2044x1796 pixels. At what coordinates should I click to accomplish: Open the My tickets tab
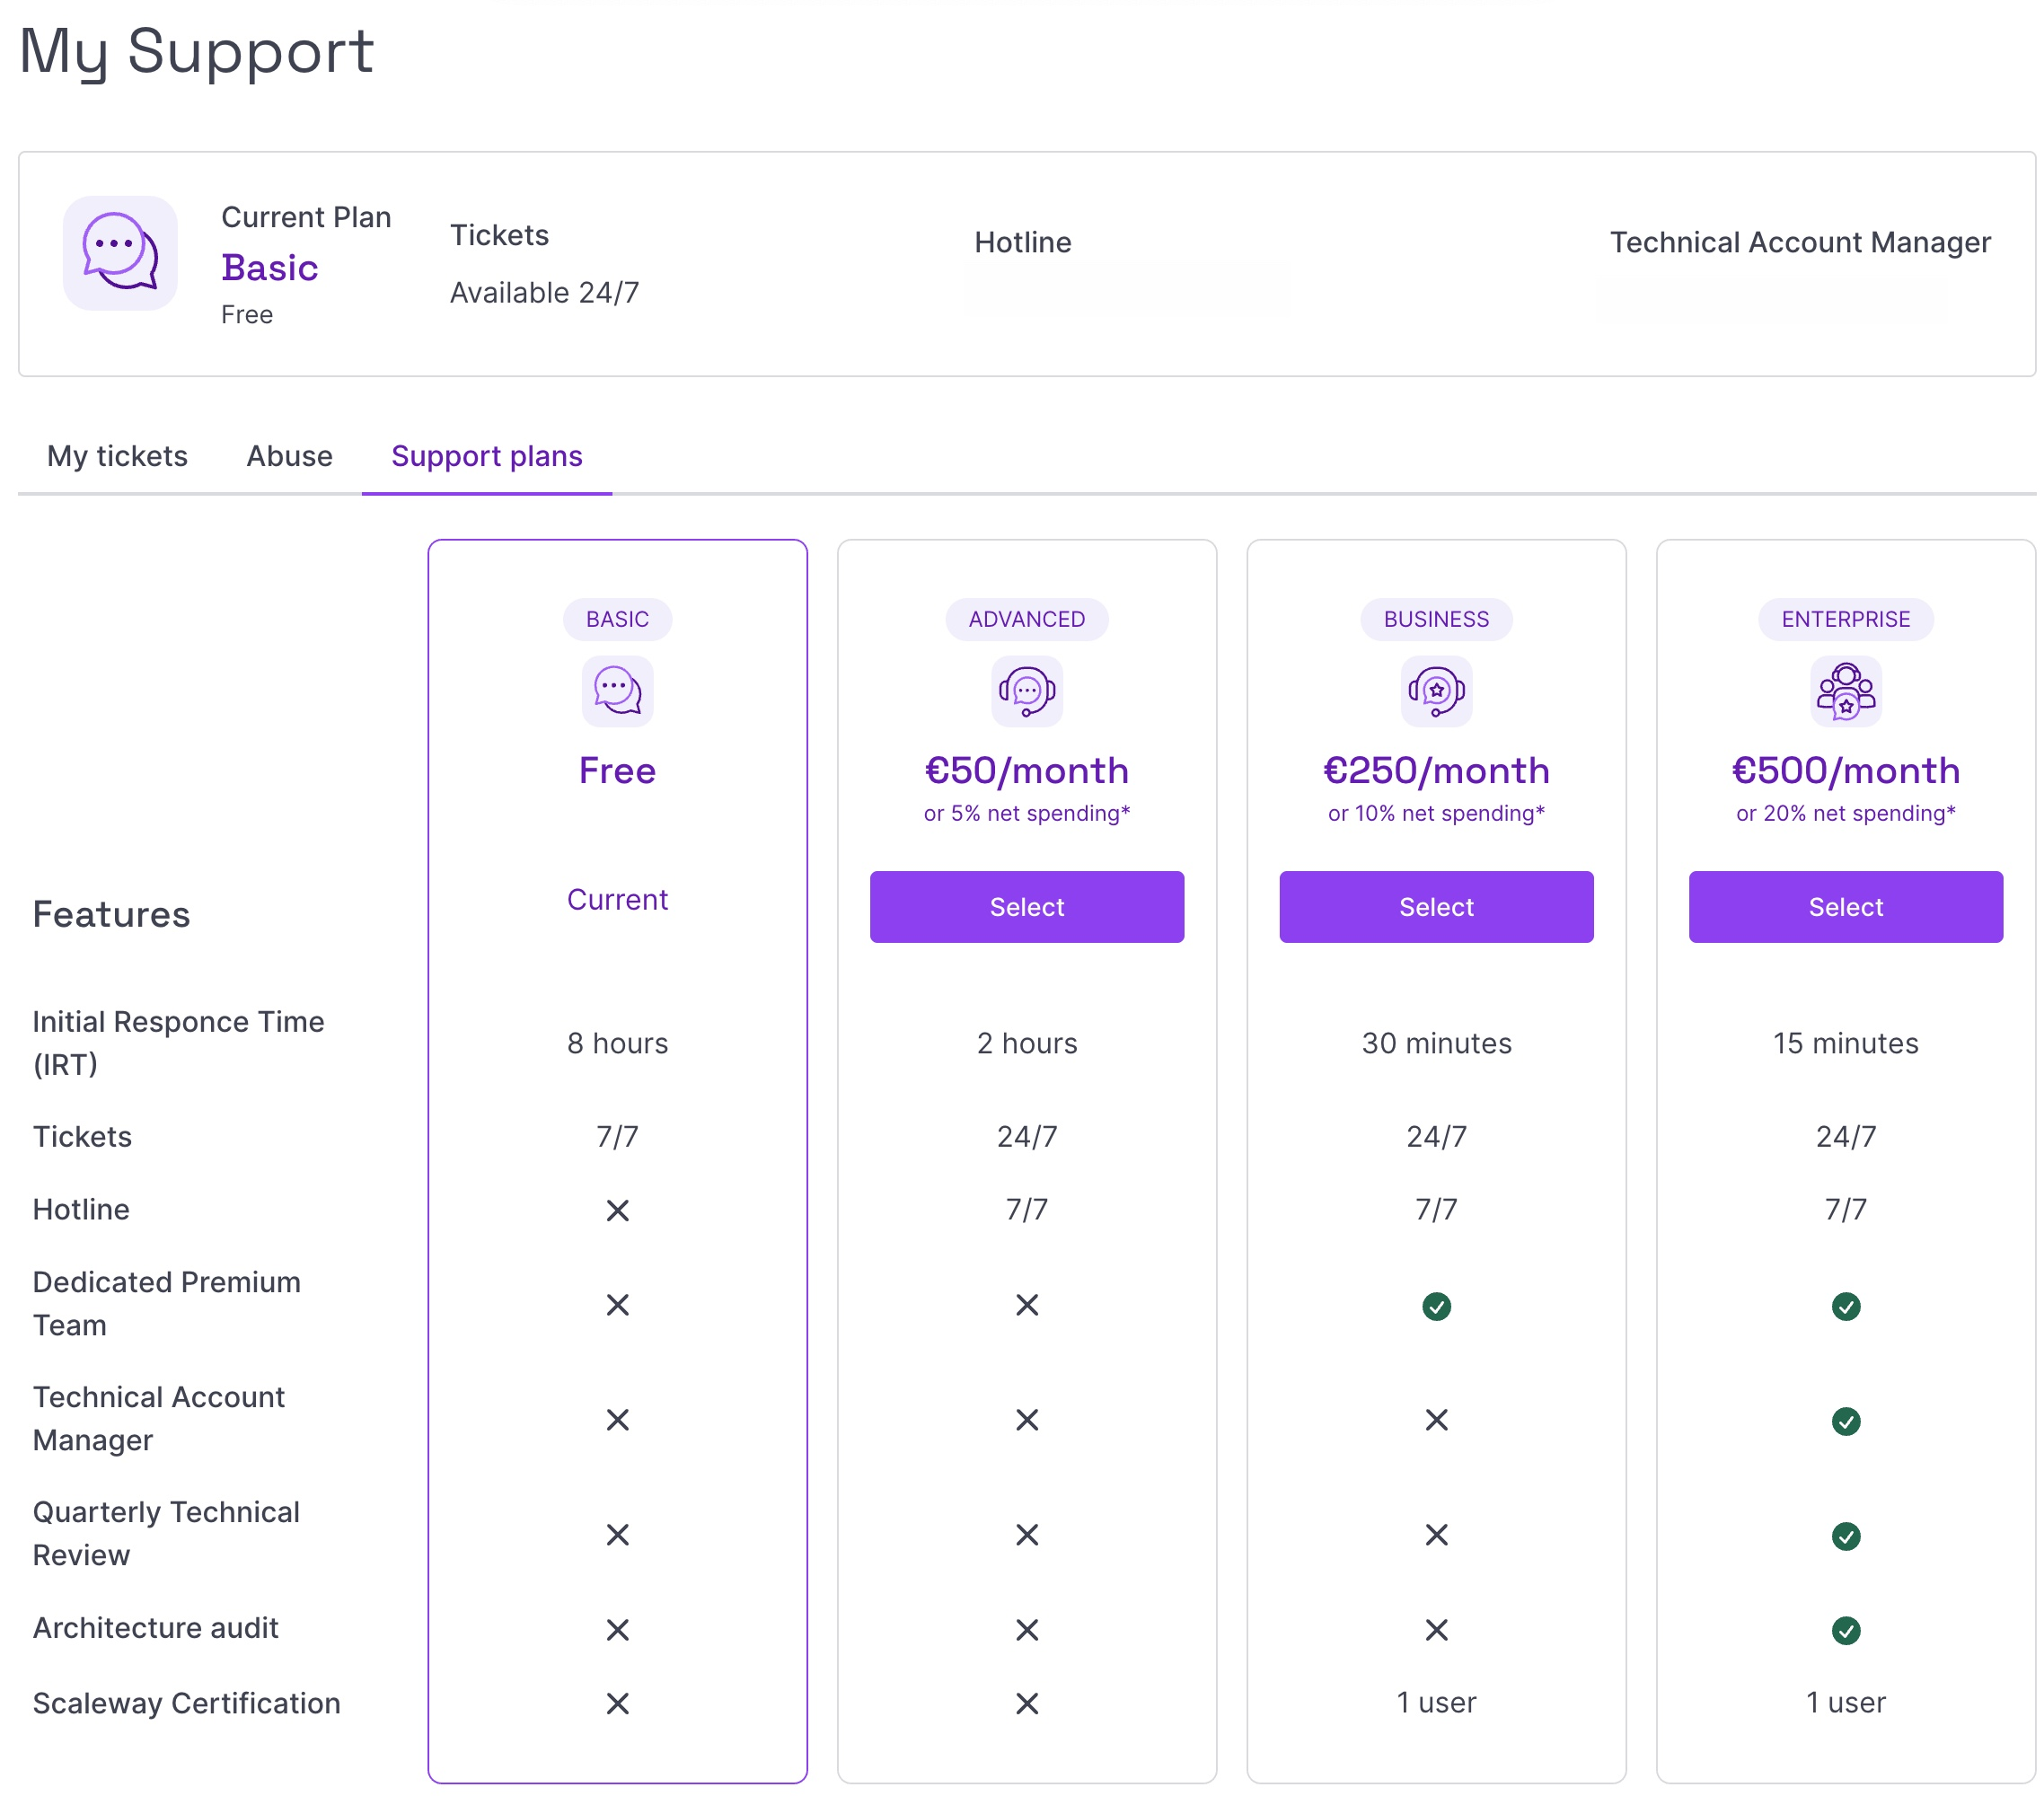click(117, 456)
